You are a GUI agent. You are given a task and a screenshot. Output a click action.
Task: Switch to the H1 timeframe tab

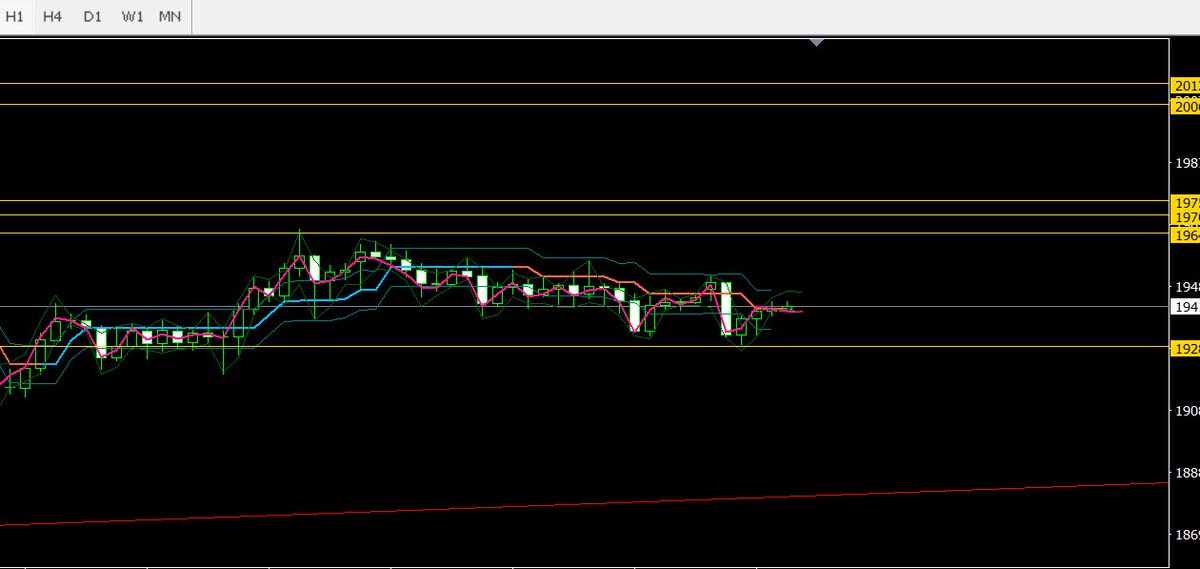coord(15,17)
